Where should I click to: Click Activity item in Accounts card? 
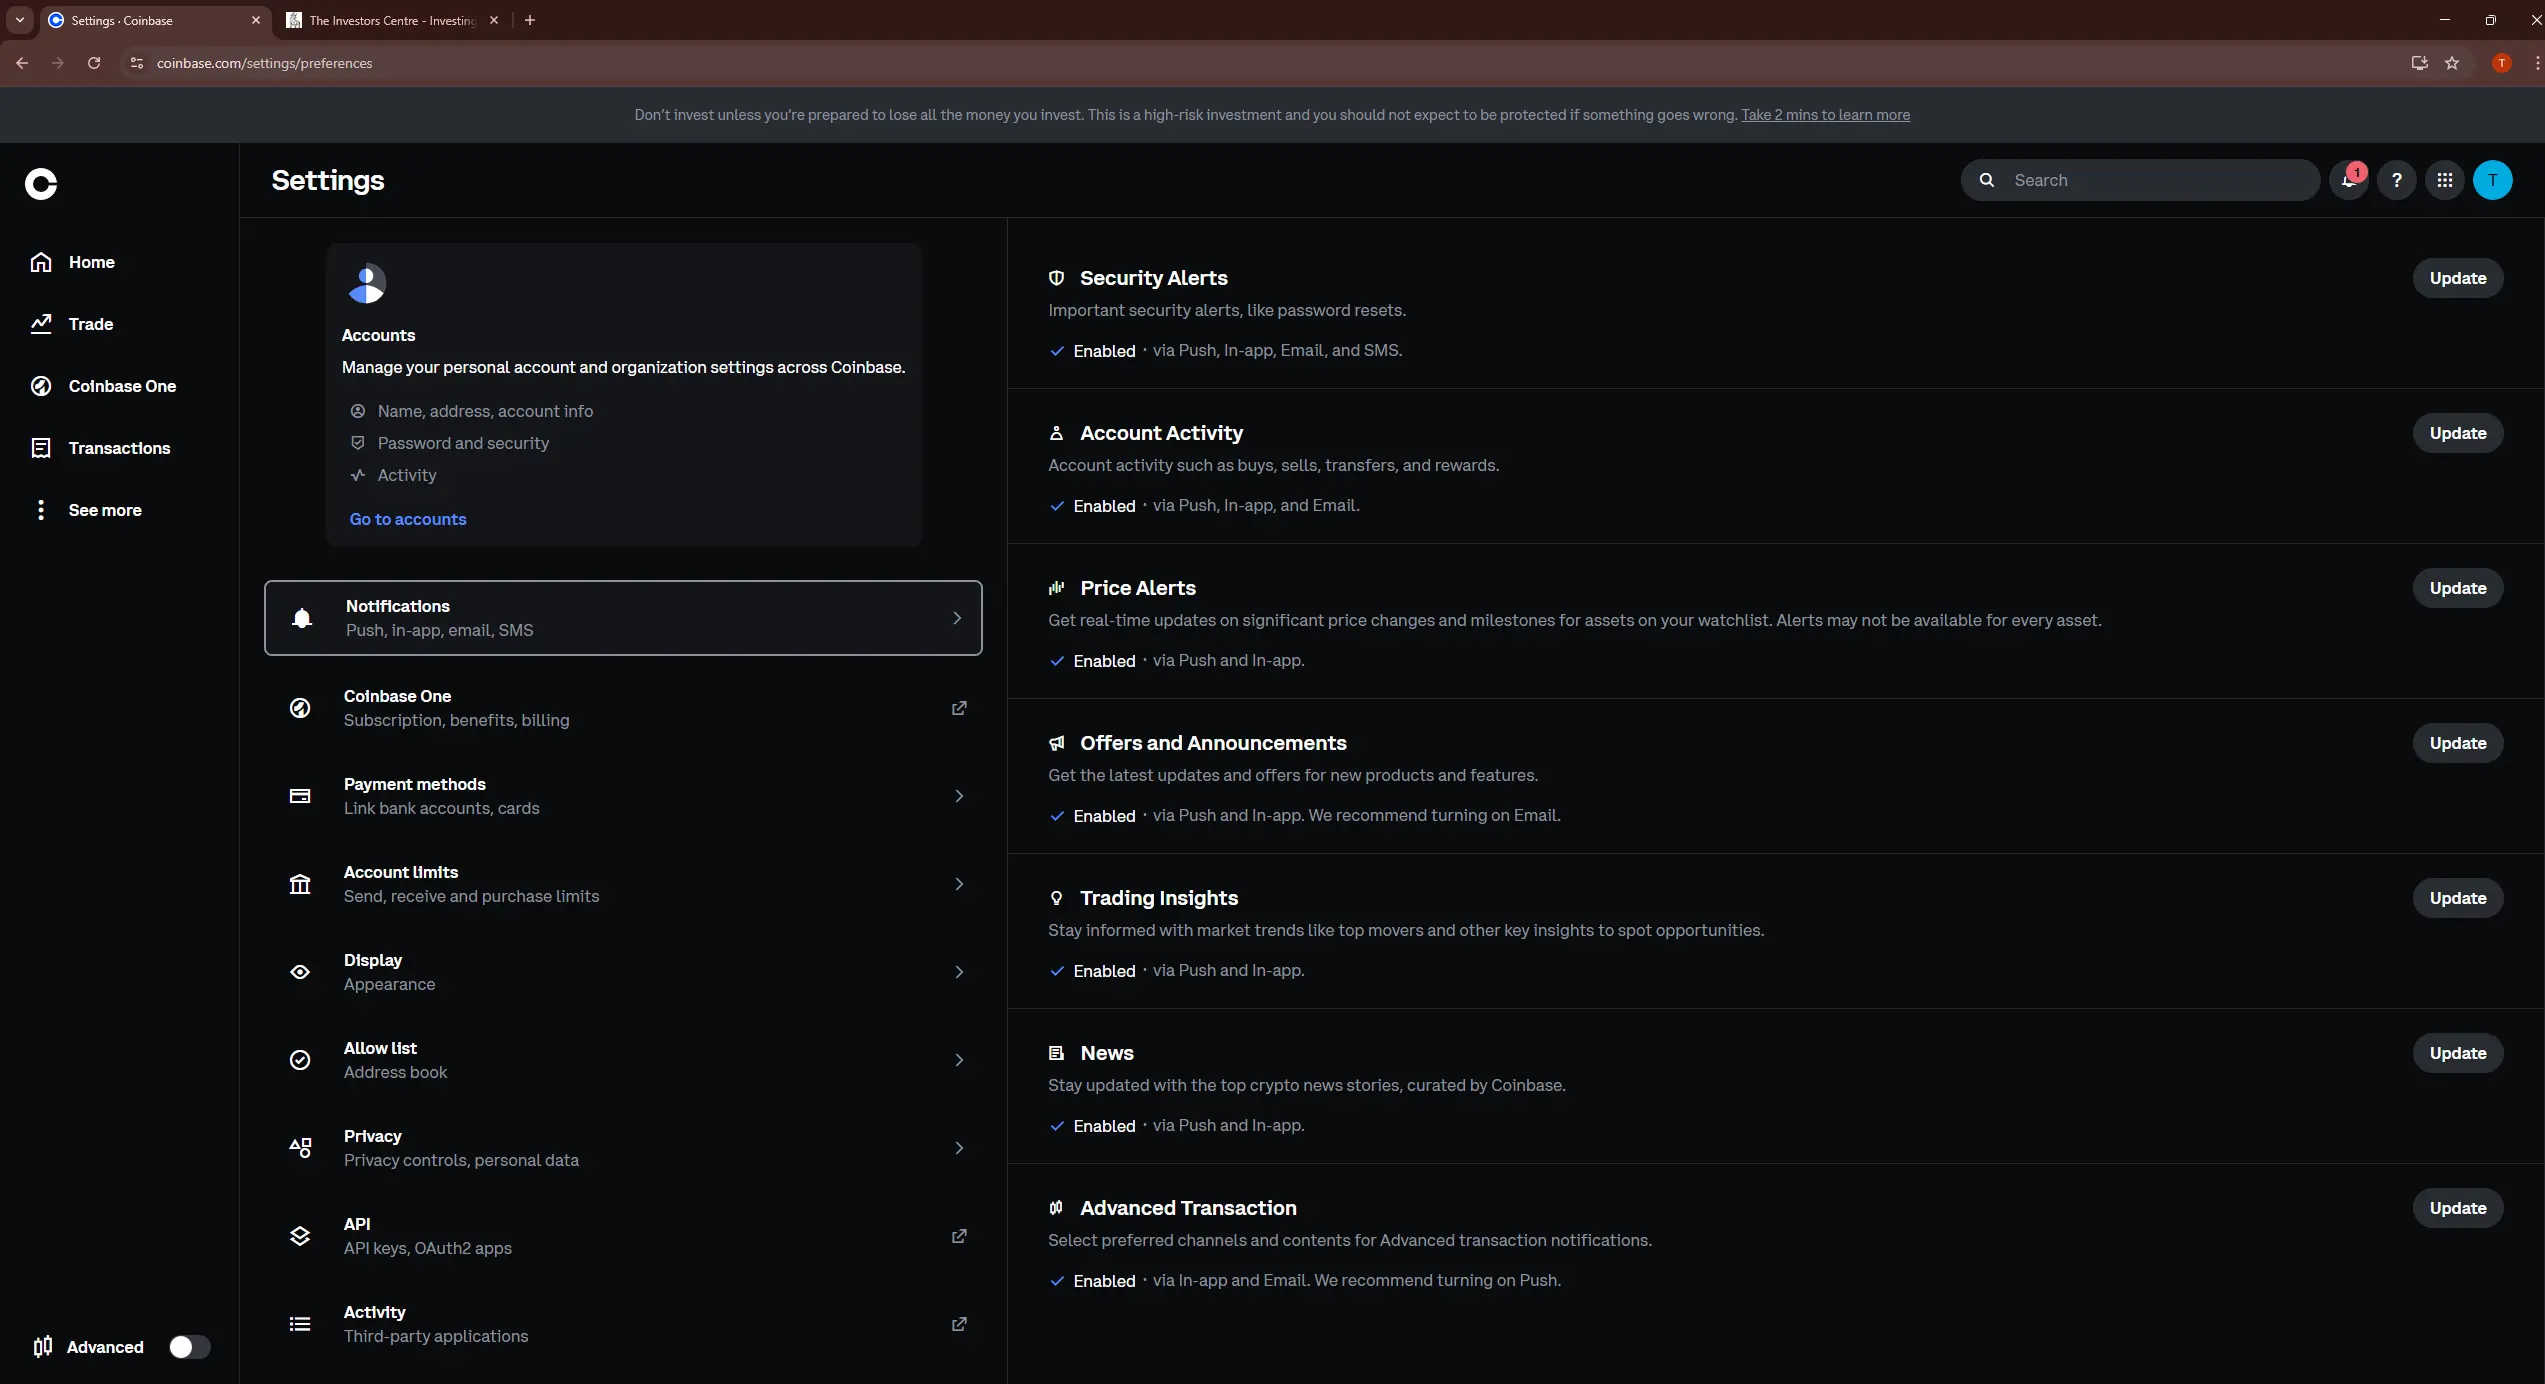pos(407,475)
